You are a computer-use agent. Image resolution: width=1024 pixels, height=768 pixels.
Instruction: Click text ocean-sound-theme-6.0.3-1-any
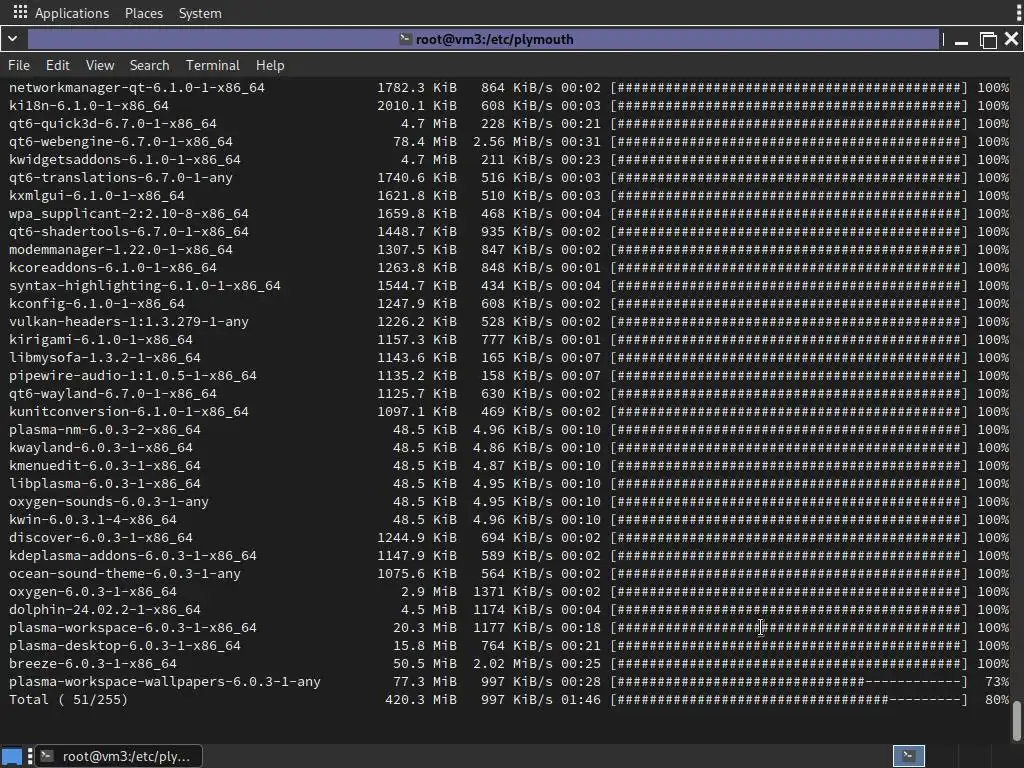tap(125, 573)
